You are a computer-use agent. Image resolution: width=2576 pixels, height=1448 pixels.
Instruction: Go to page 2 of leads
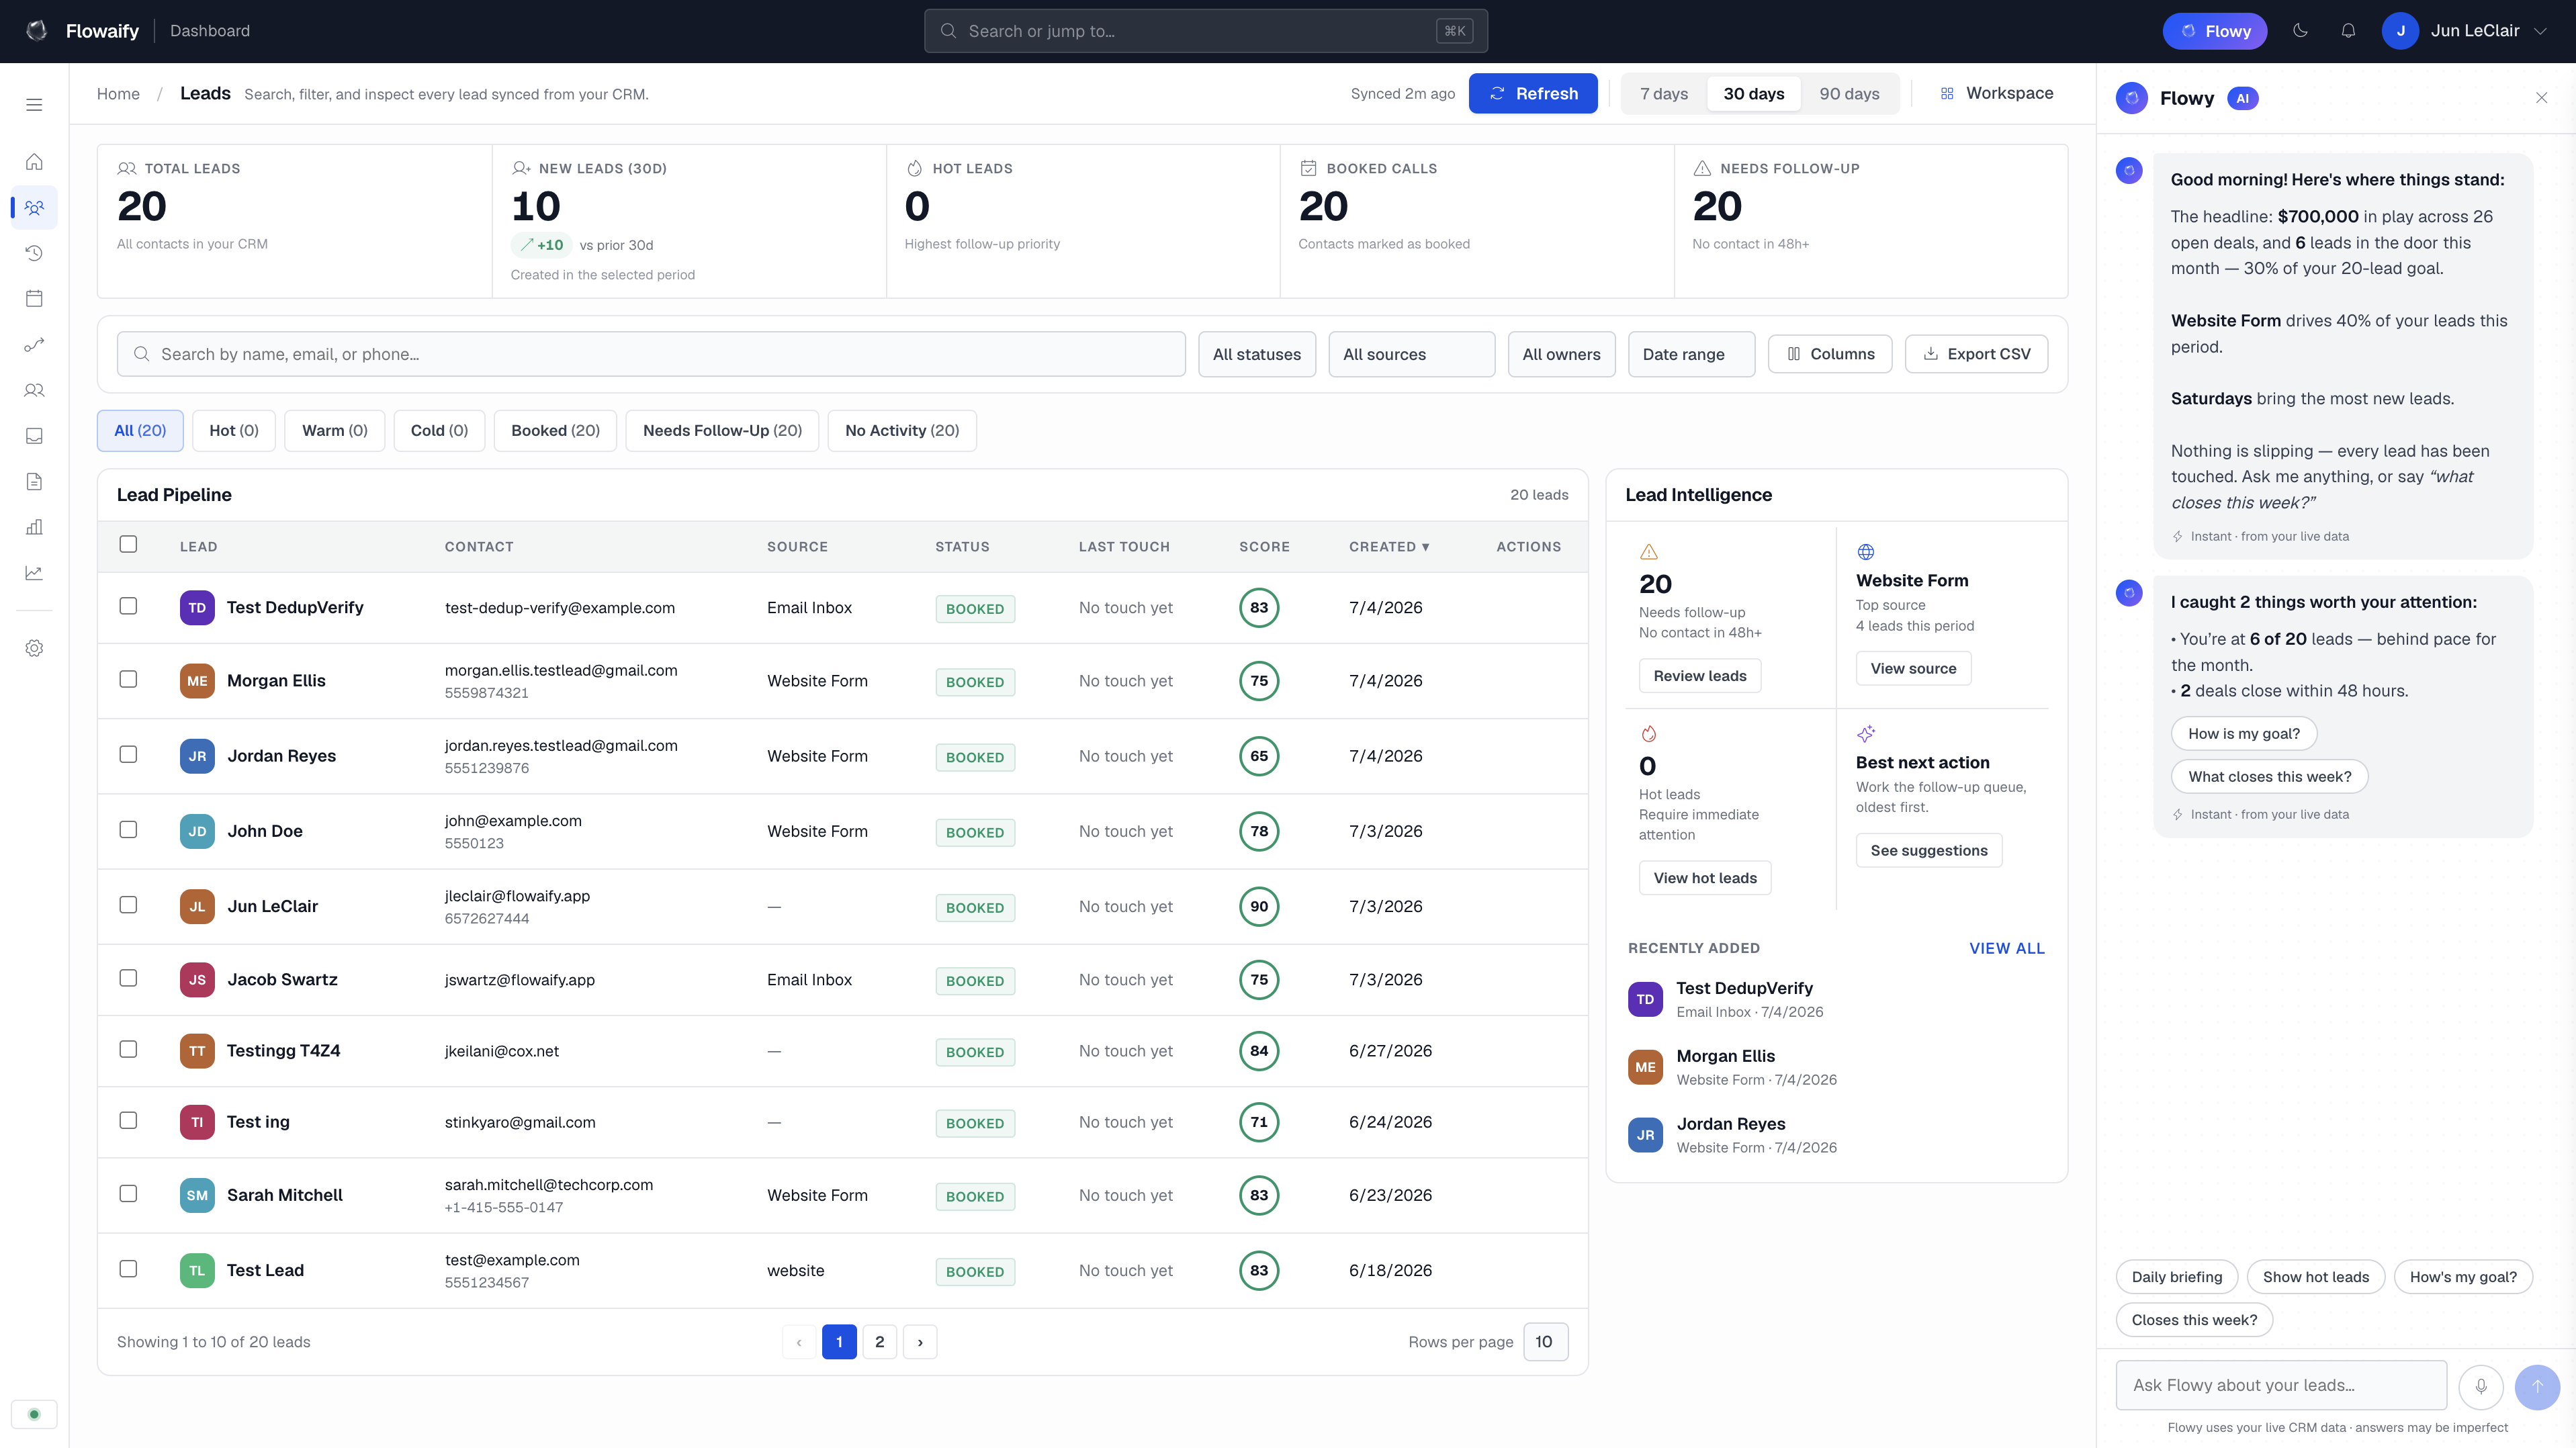[880, 1342]
